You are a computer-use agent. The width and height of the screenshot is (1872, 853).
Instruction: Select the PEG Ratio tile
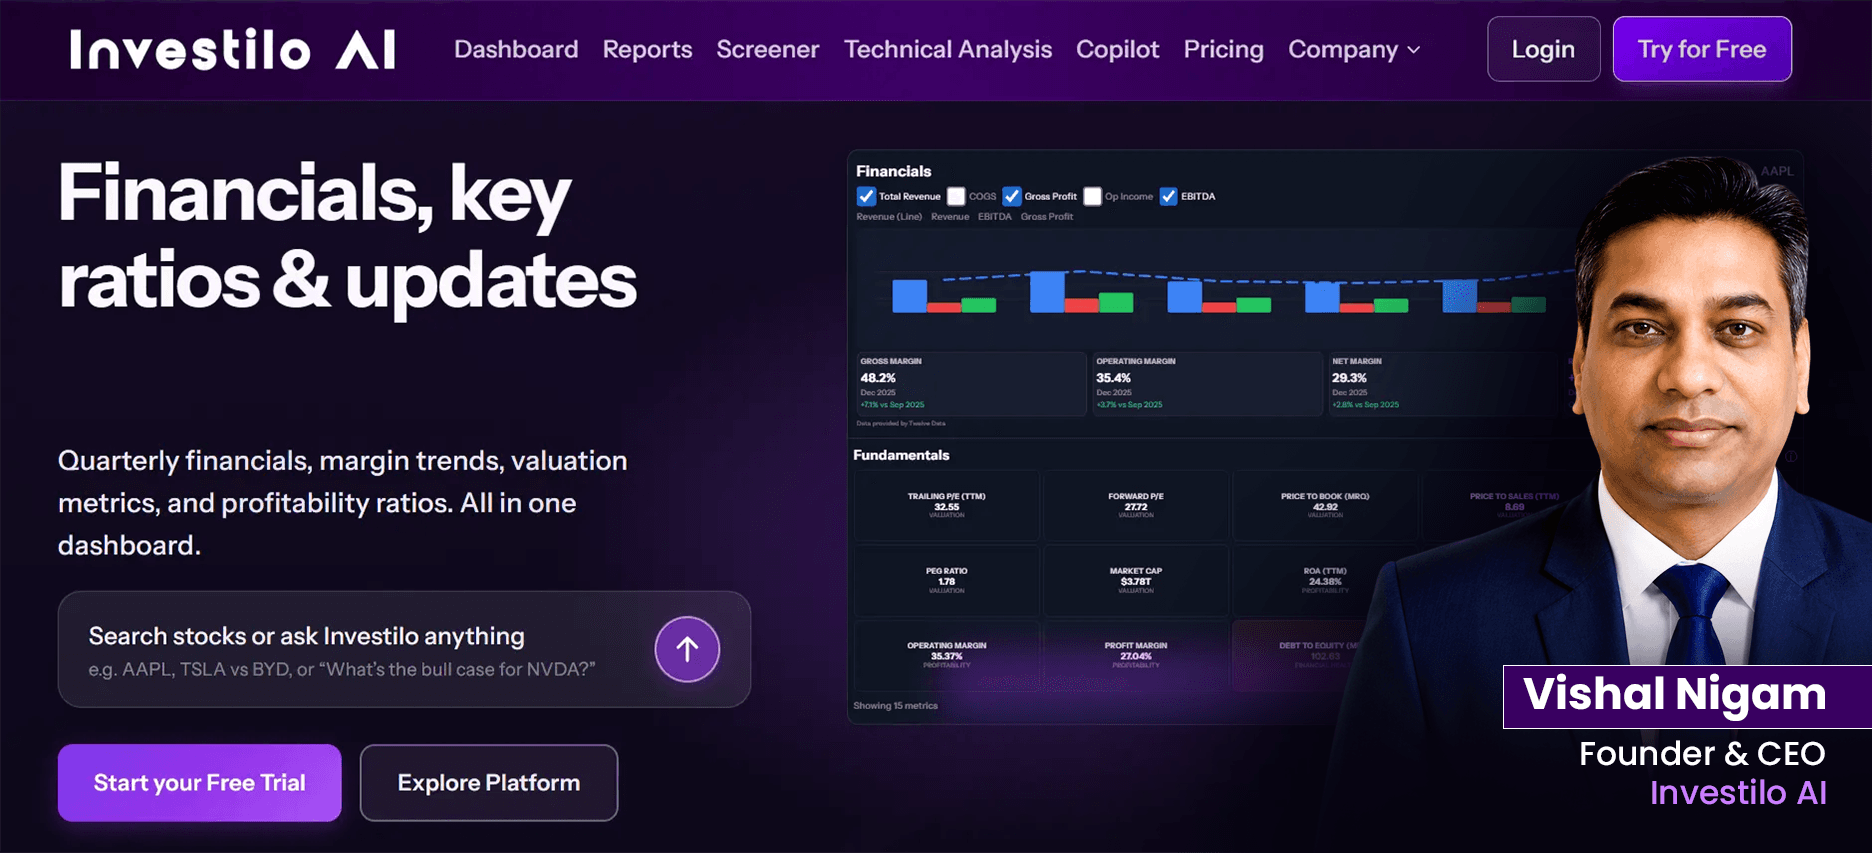(946, 581)
